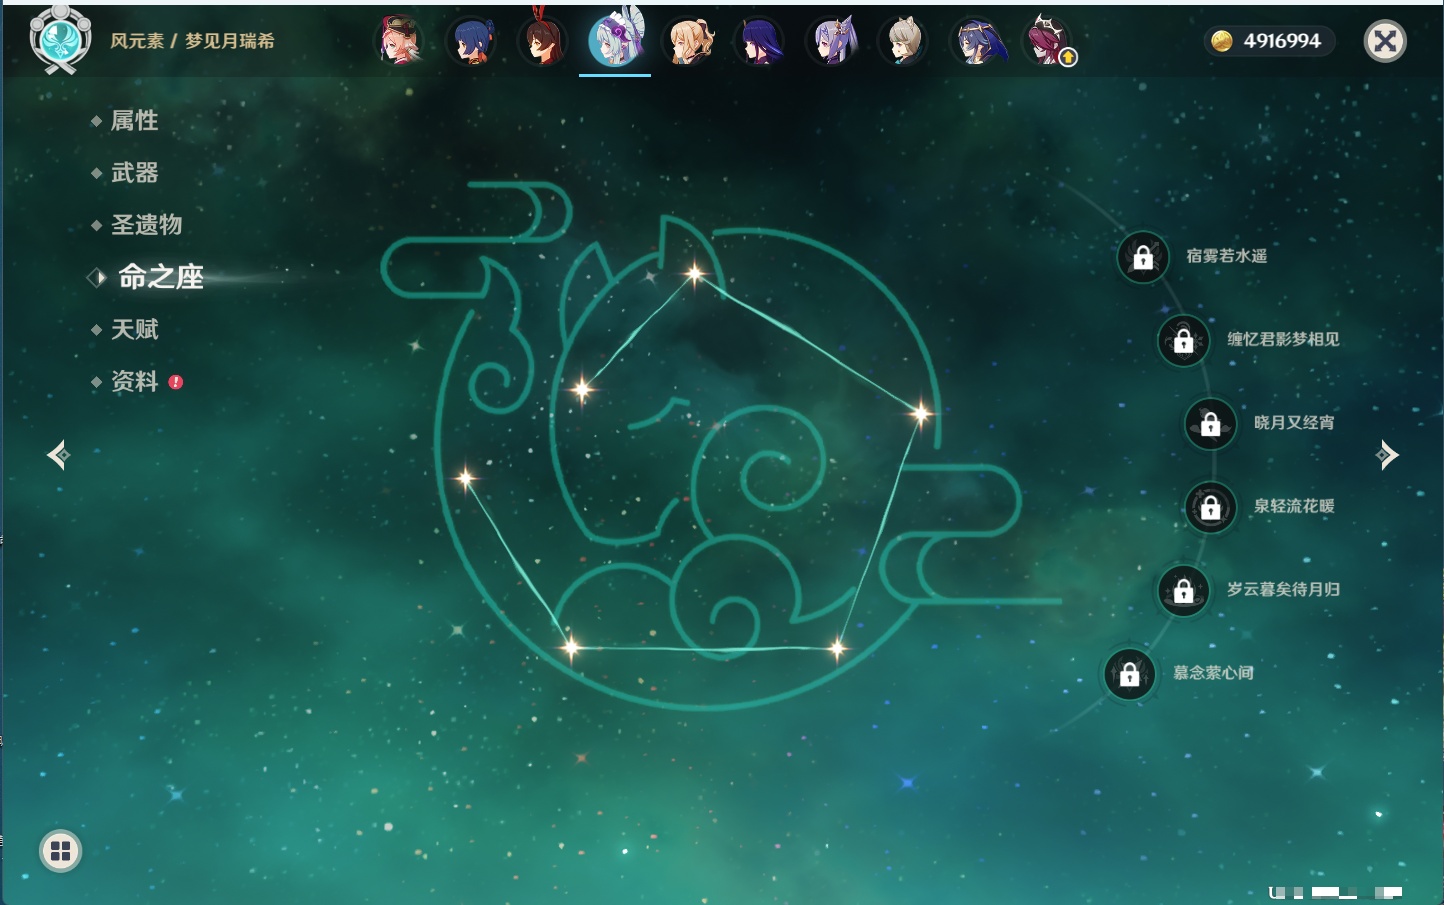The image size is (1444, 905).
Task: Select Jean's blonde ponytail avatar
Action: pyautogui.click(x=688, y=41)
